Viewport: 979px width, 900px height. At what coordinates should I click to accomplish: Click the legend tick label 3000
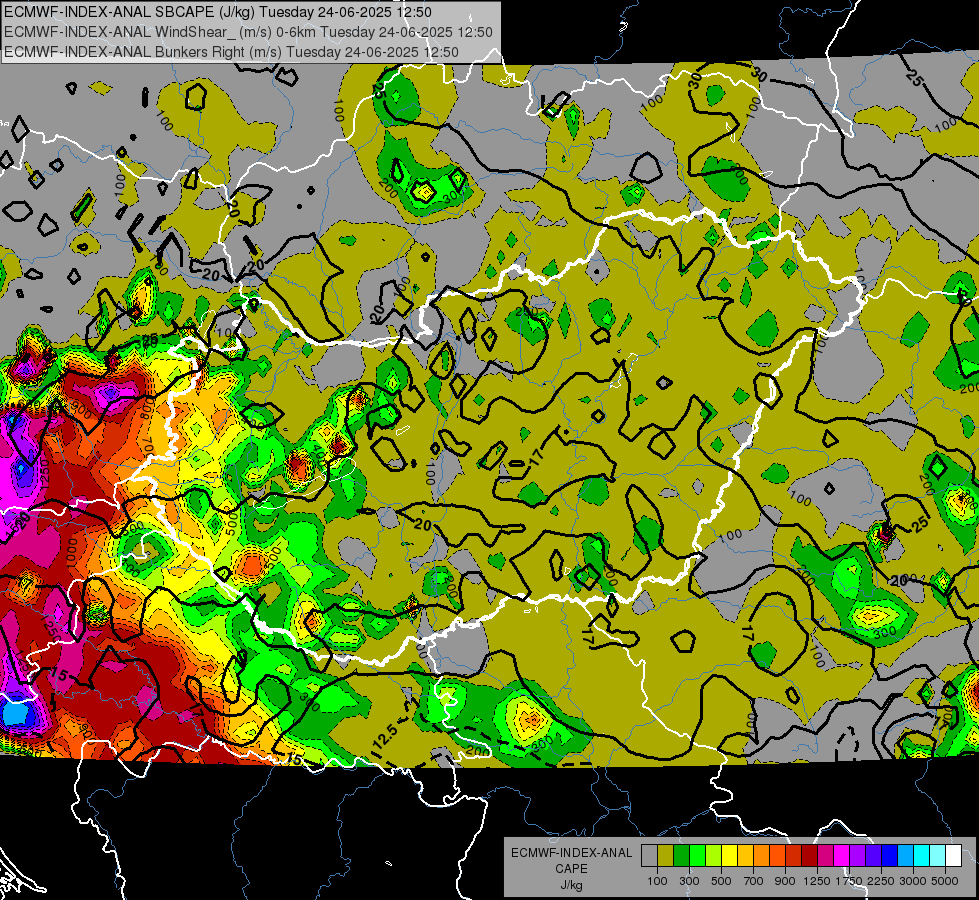(913, 881)
